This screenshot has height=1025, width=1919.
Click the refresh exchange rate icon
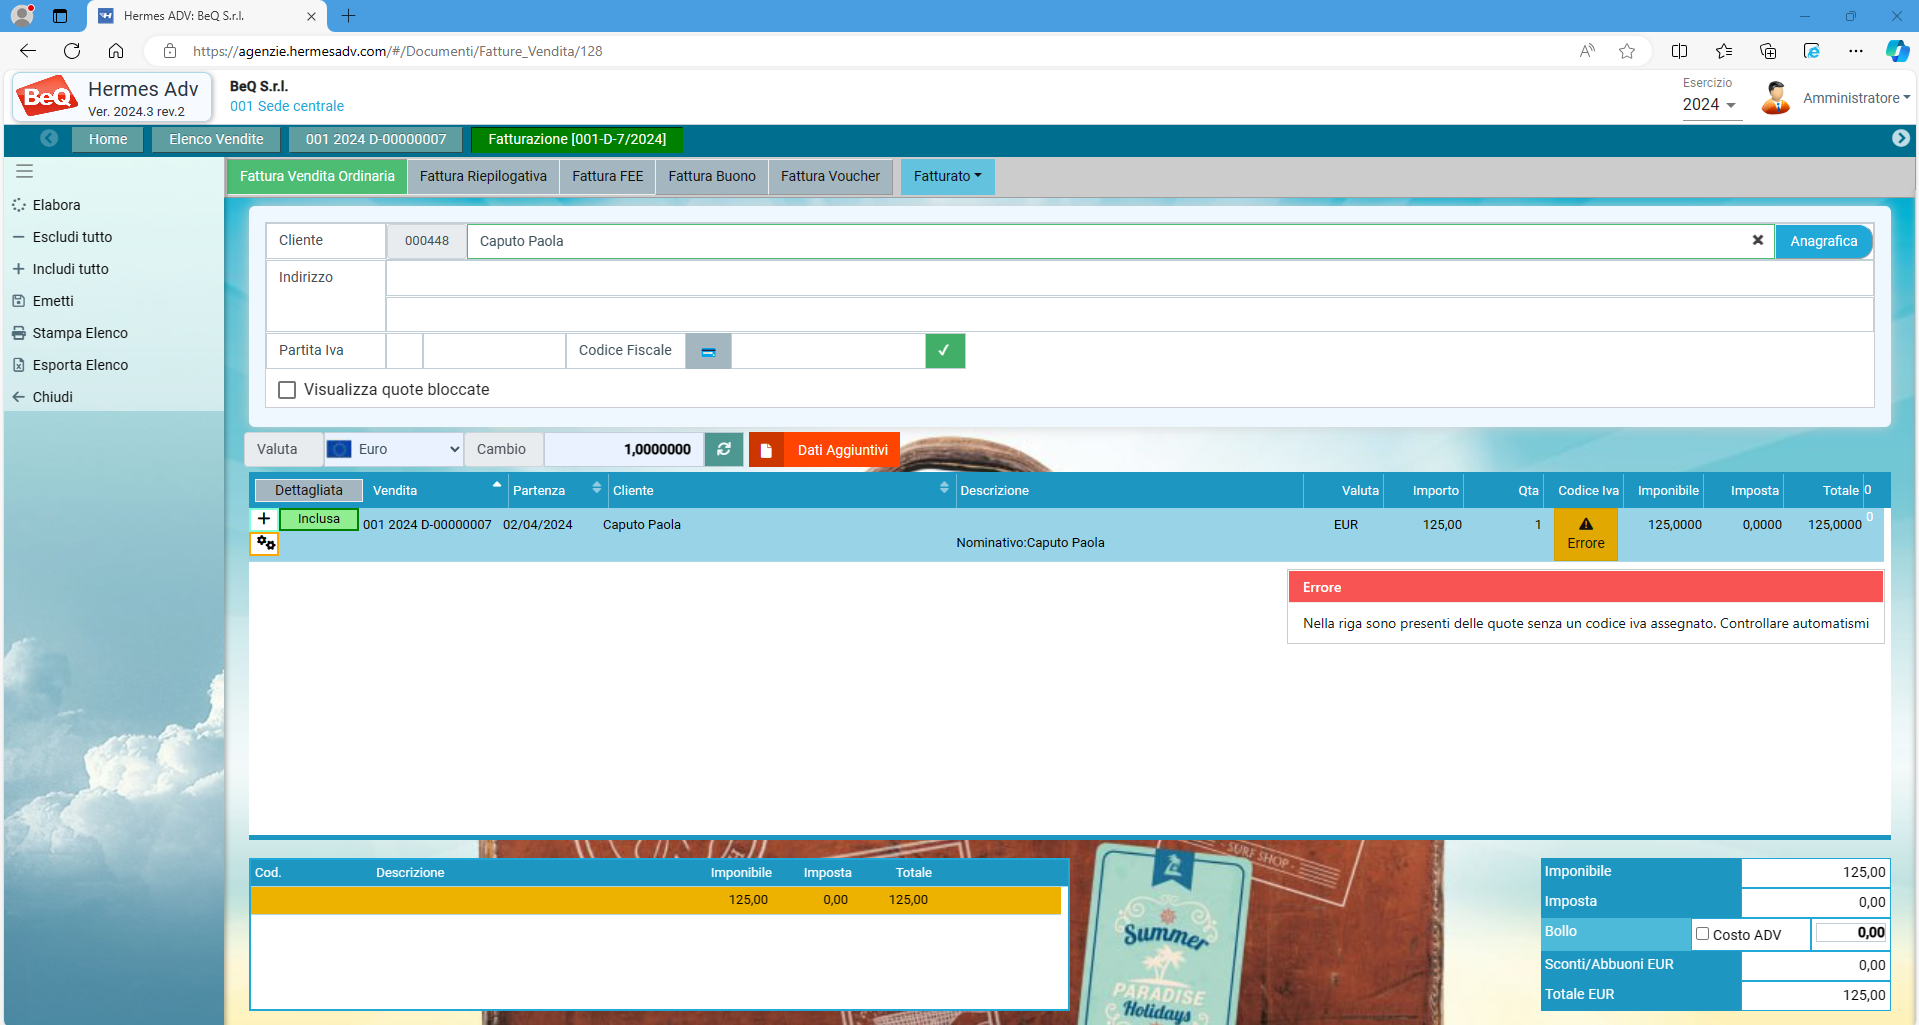click(724, 449)
